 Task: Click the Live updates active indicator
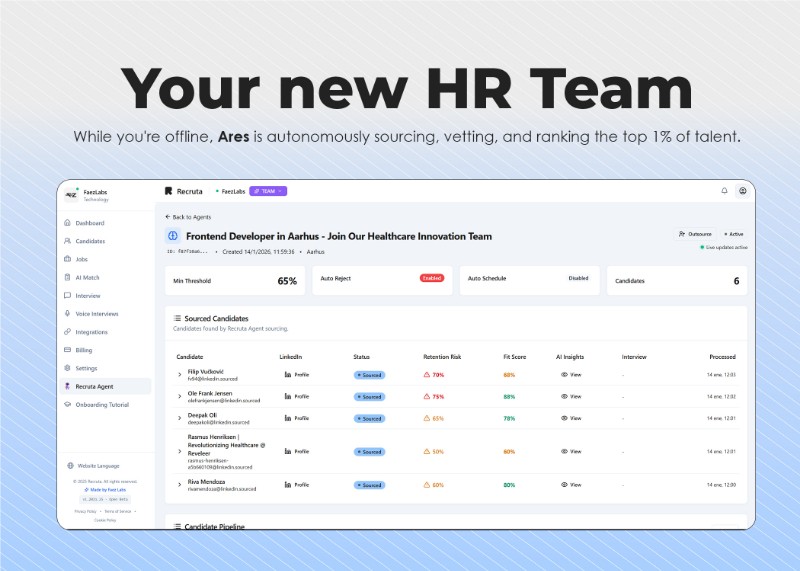click(724, 247)
